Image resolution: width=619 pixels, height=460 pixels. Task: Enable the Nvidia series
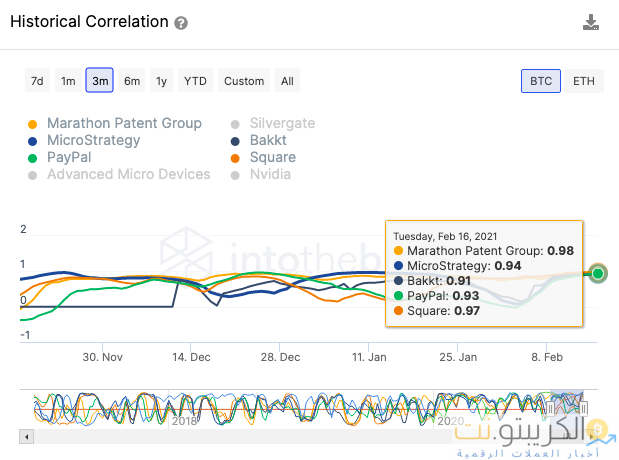pos(271,174)
